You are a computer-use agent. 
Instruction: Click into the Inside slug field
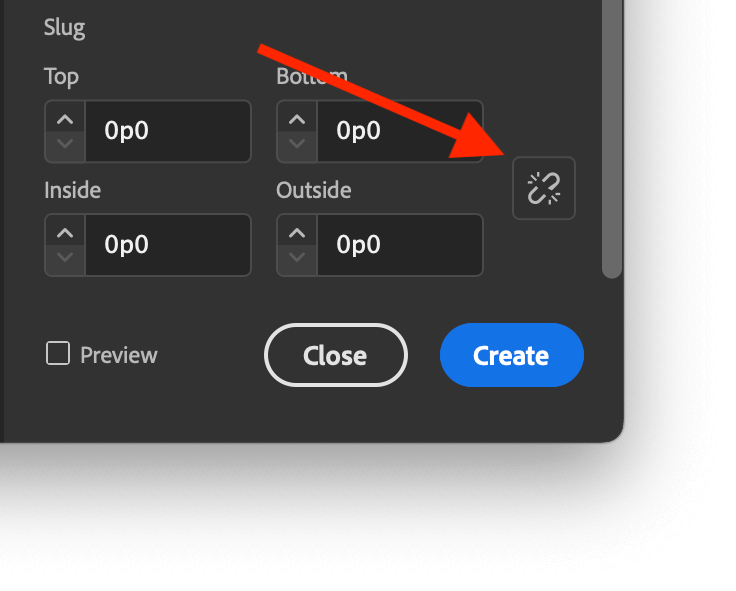pyautogui.click(x=168, y=245)
